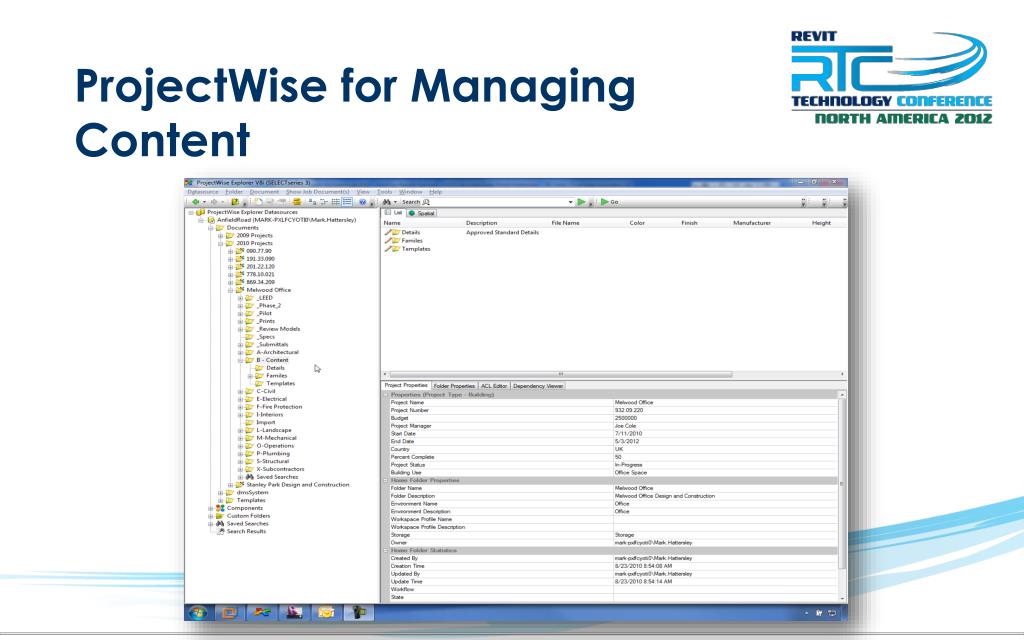1024x640 pixels.
Task: Show hidden system tray icons arrow
Action: pyautogui.click(x=806, y=613)
